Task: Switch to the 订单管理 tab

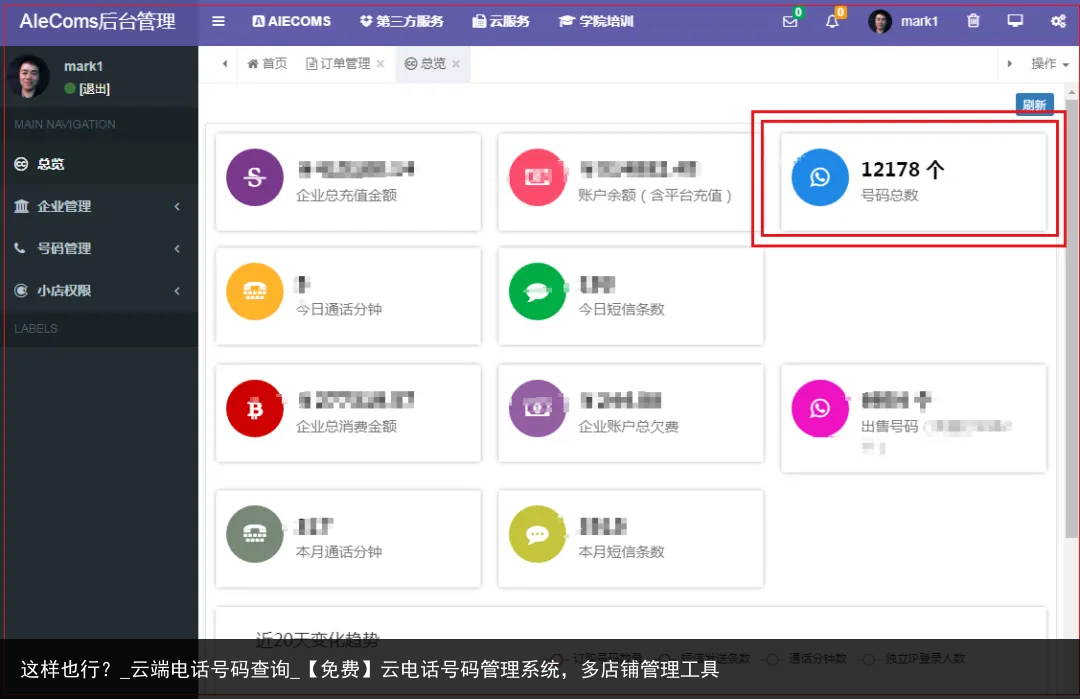Action: pos(338,64)
